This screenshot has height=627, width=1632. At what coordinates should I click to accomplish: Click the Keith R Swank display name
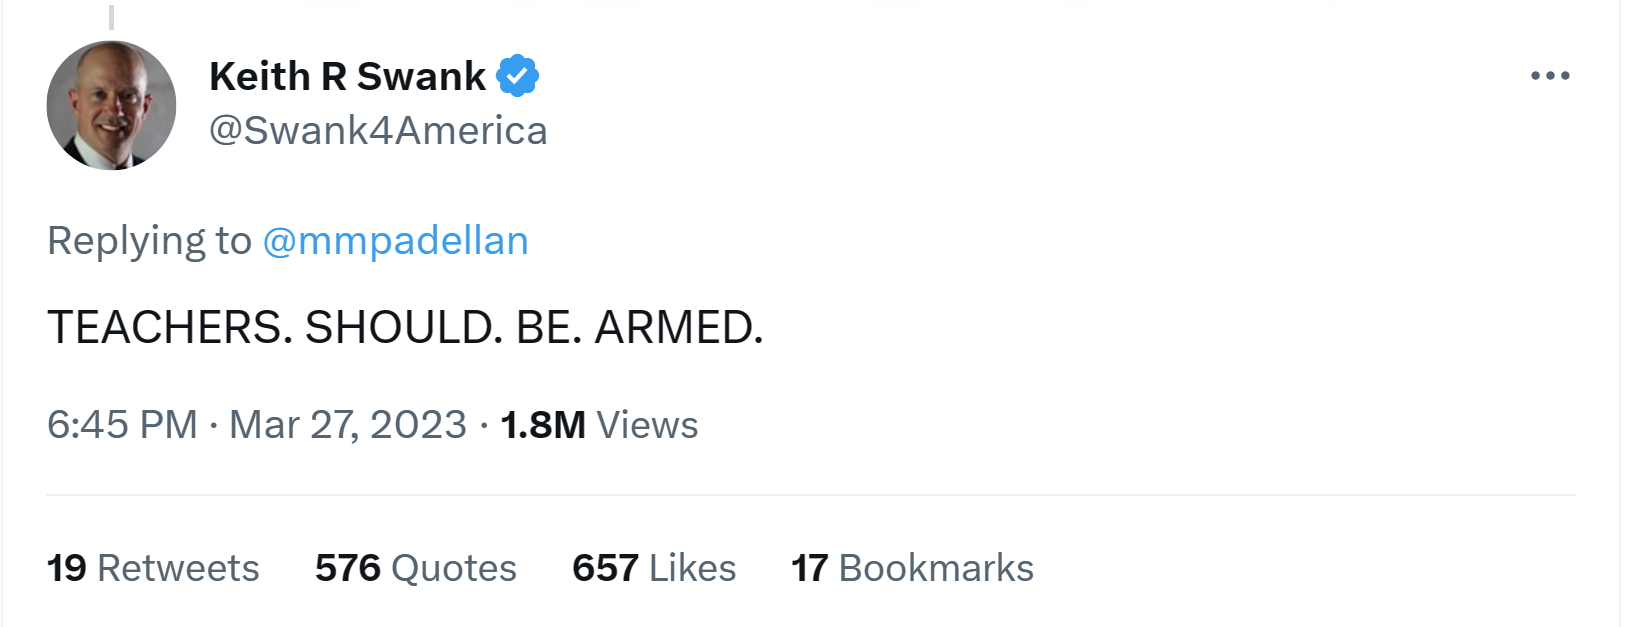point(347,76)
